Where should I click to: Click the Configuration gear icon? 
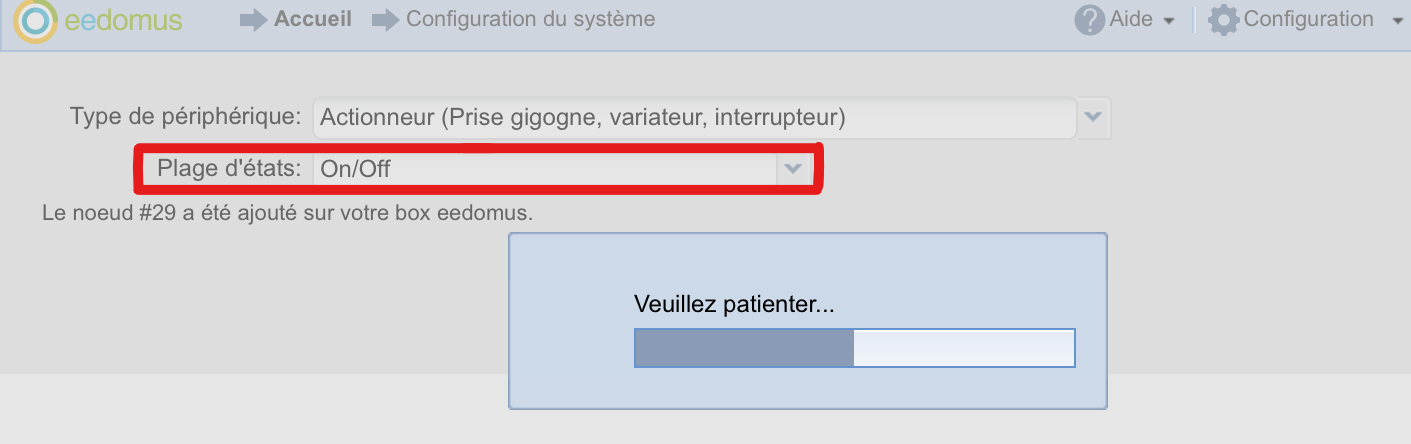click(1223, 20)
